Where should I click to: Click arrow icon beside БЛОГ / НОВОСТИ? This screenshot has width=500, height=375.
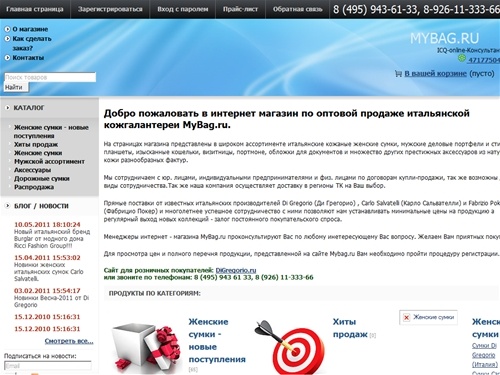(x=7, y=206)
